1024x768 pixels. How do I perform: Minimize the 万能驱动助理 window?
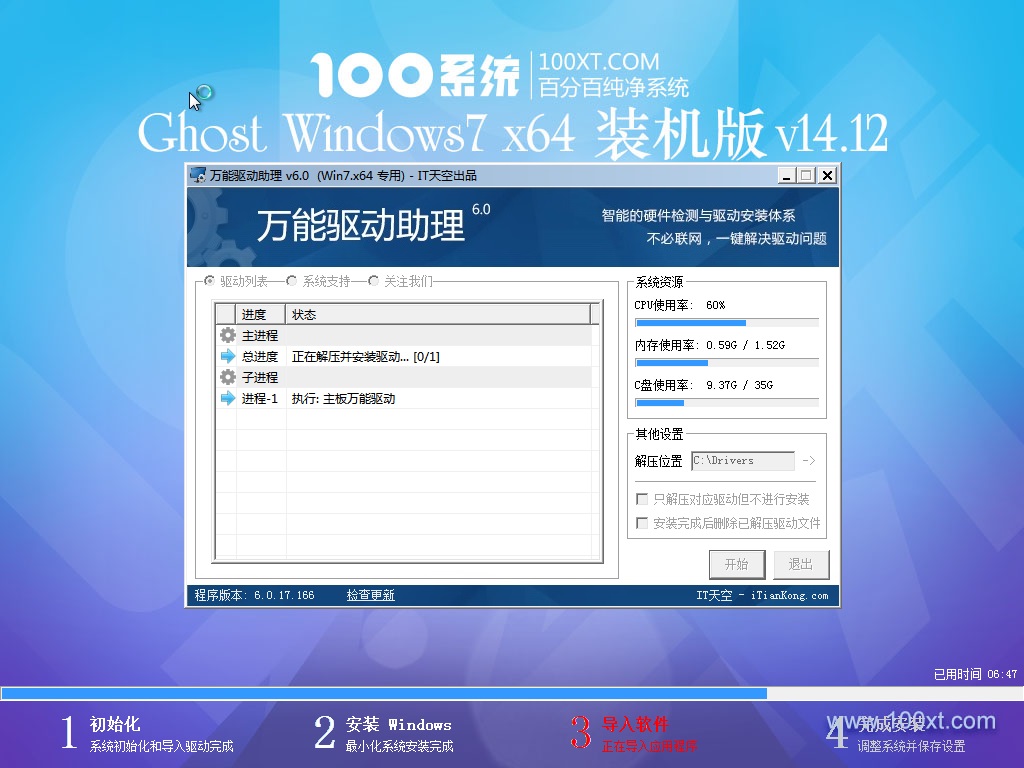788,175
